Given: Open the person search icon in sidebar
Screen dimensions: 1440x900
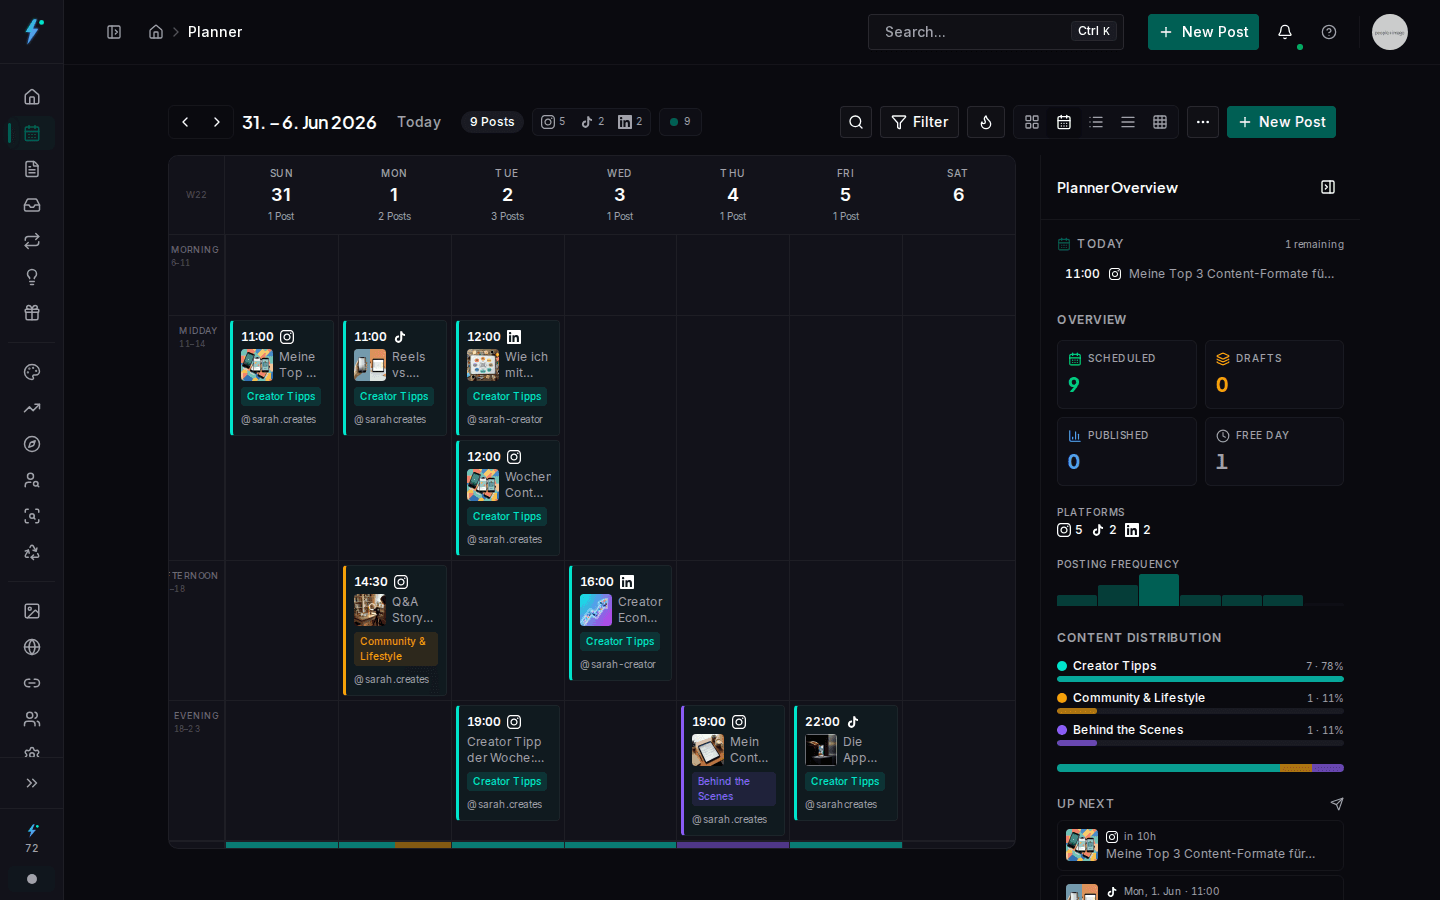Looking at the screenshot, I should [x=32, y=480].
